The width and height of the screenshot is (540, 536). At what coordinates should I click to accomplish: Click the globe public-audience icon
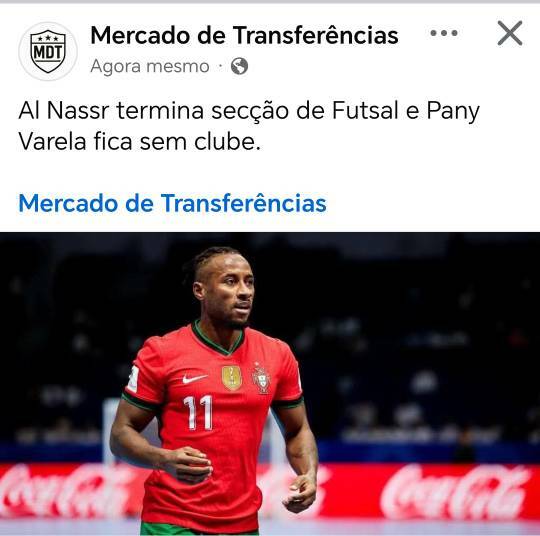[239, 66]
